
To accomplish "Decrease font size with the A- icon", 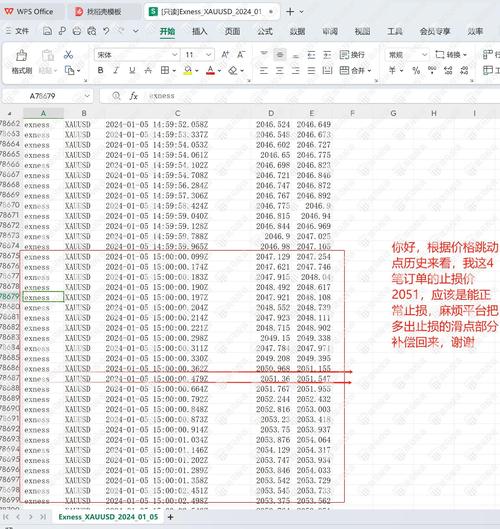I will pyautogui.click(x=241, y=55).
